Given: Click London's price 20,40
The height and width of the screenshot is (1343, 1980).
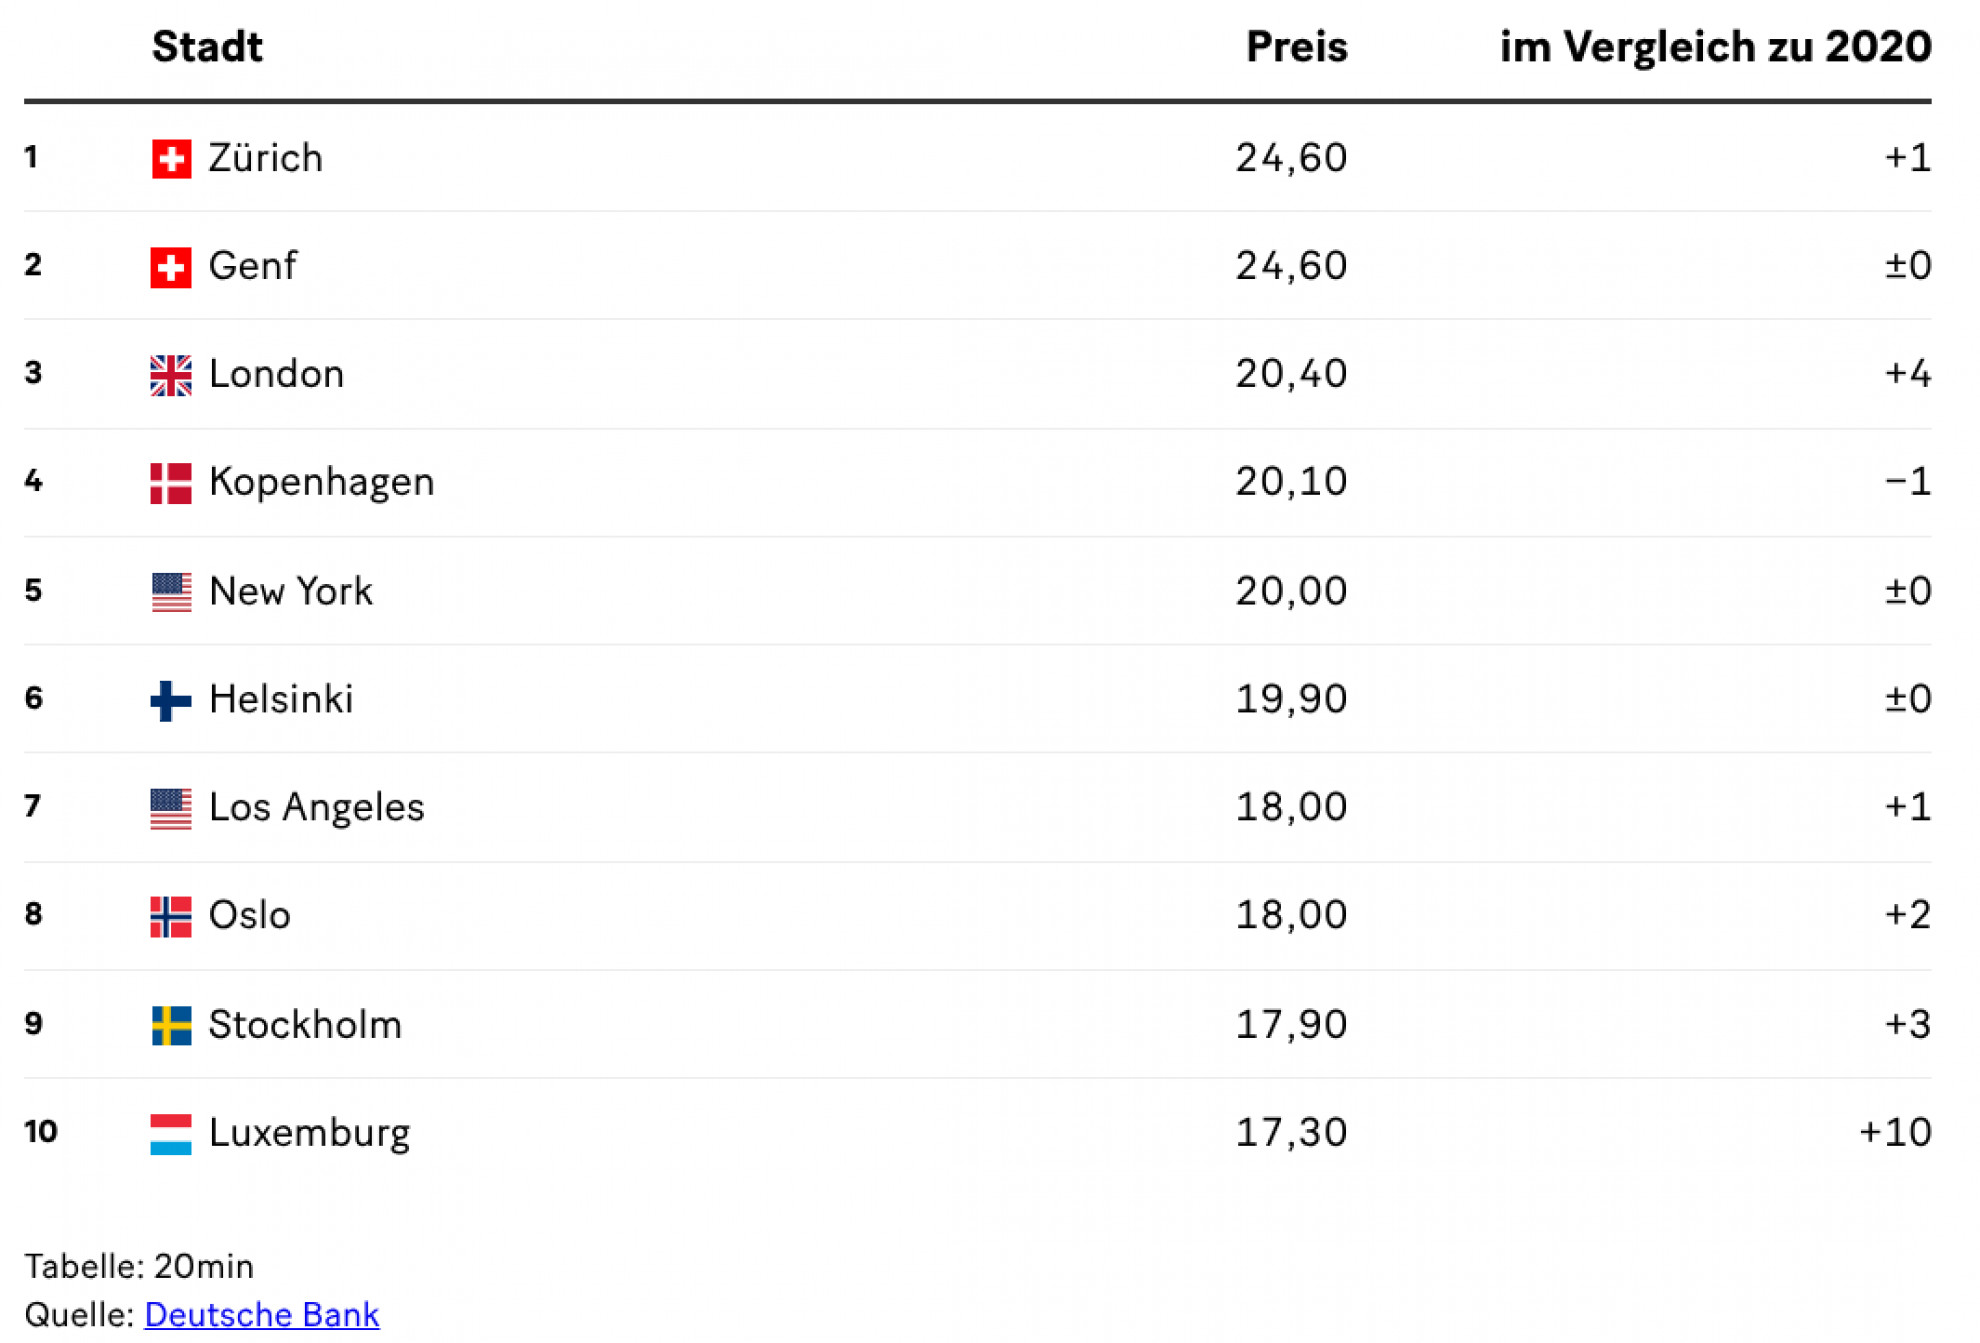Looking at the screenshot, I should 1291,374.
